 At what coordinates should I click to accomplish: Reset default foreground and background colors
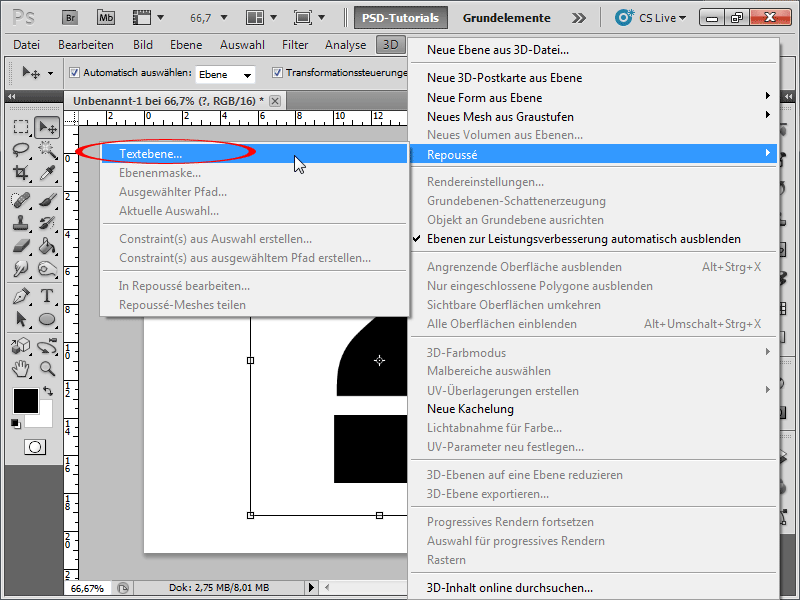(x=16, y=423)
